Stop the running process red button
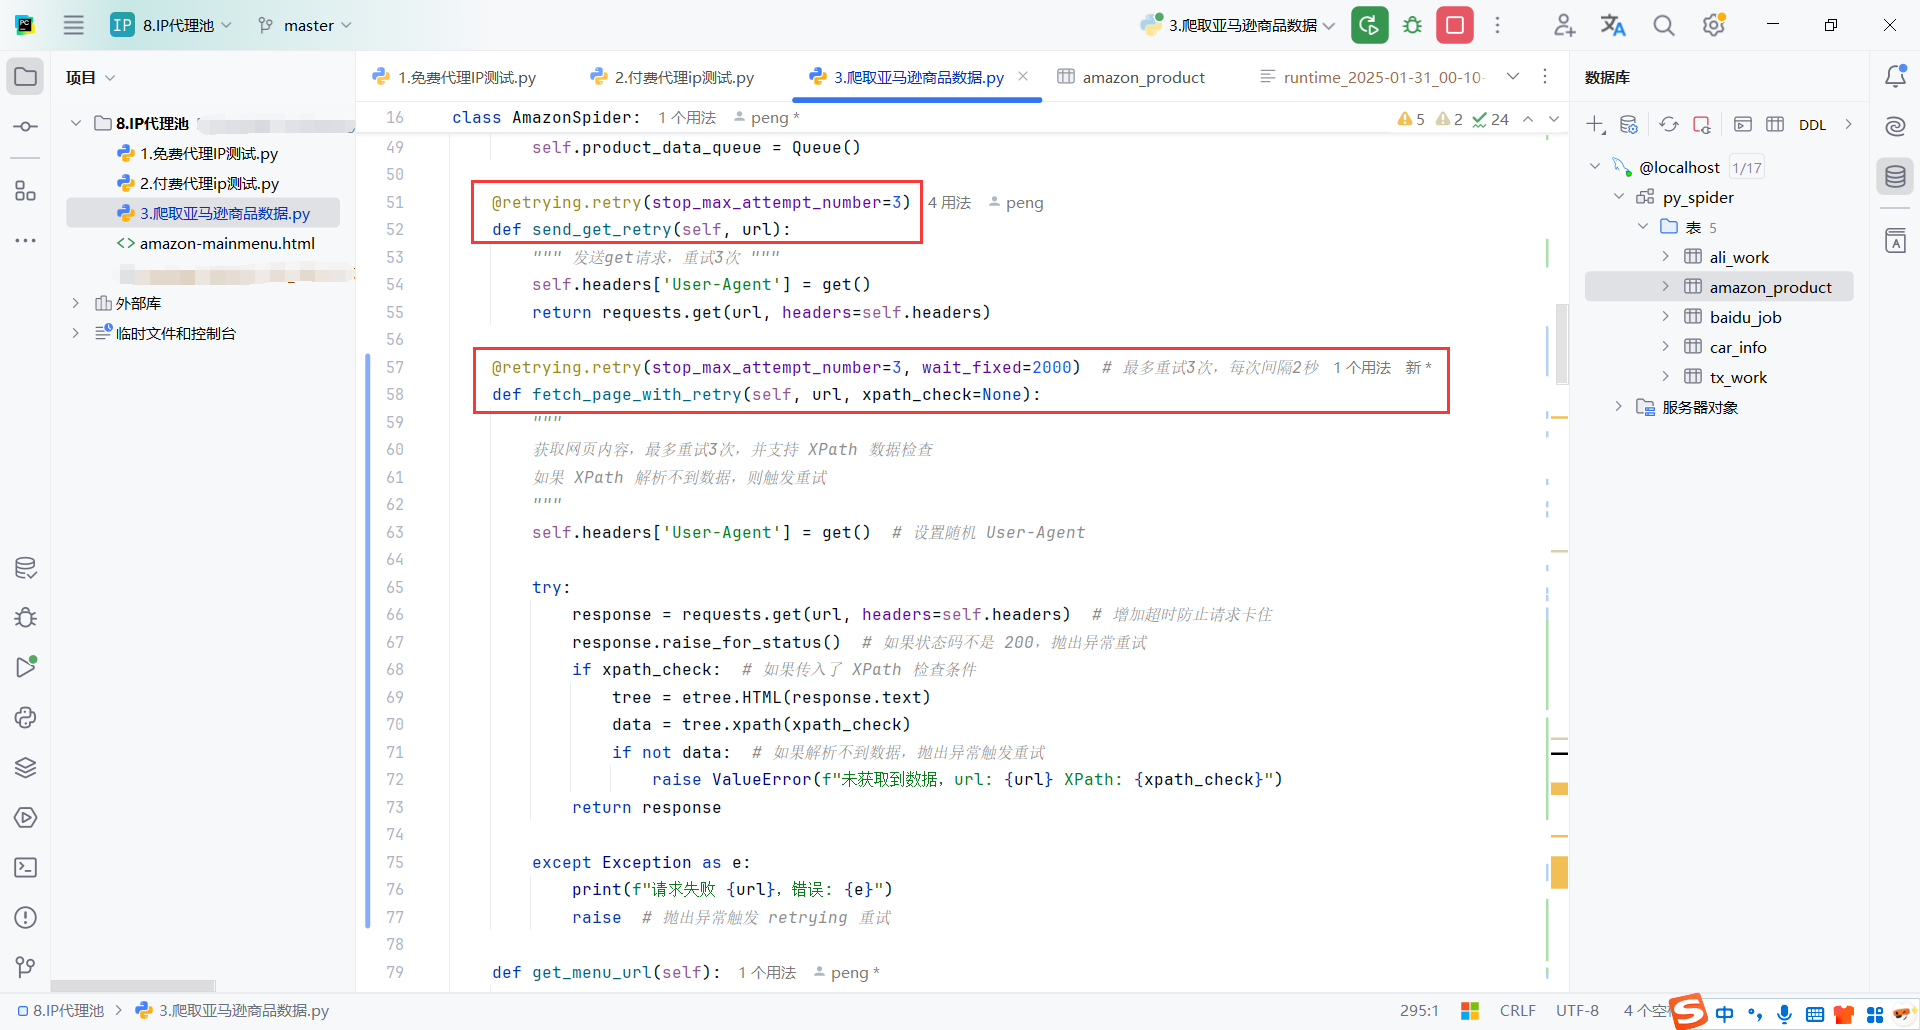The height and width of the screenshot is (1030, 1920). 1455,25
